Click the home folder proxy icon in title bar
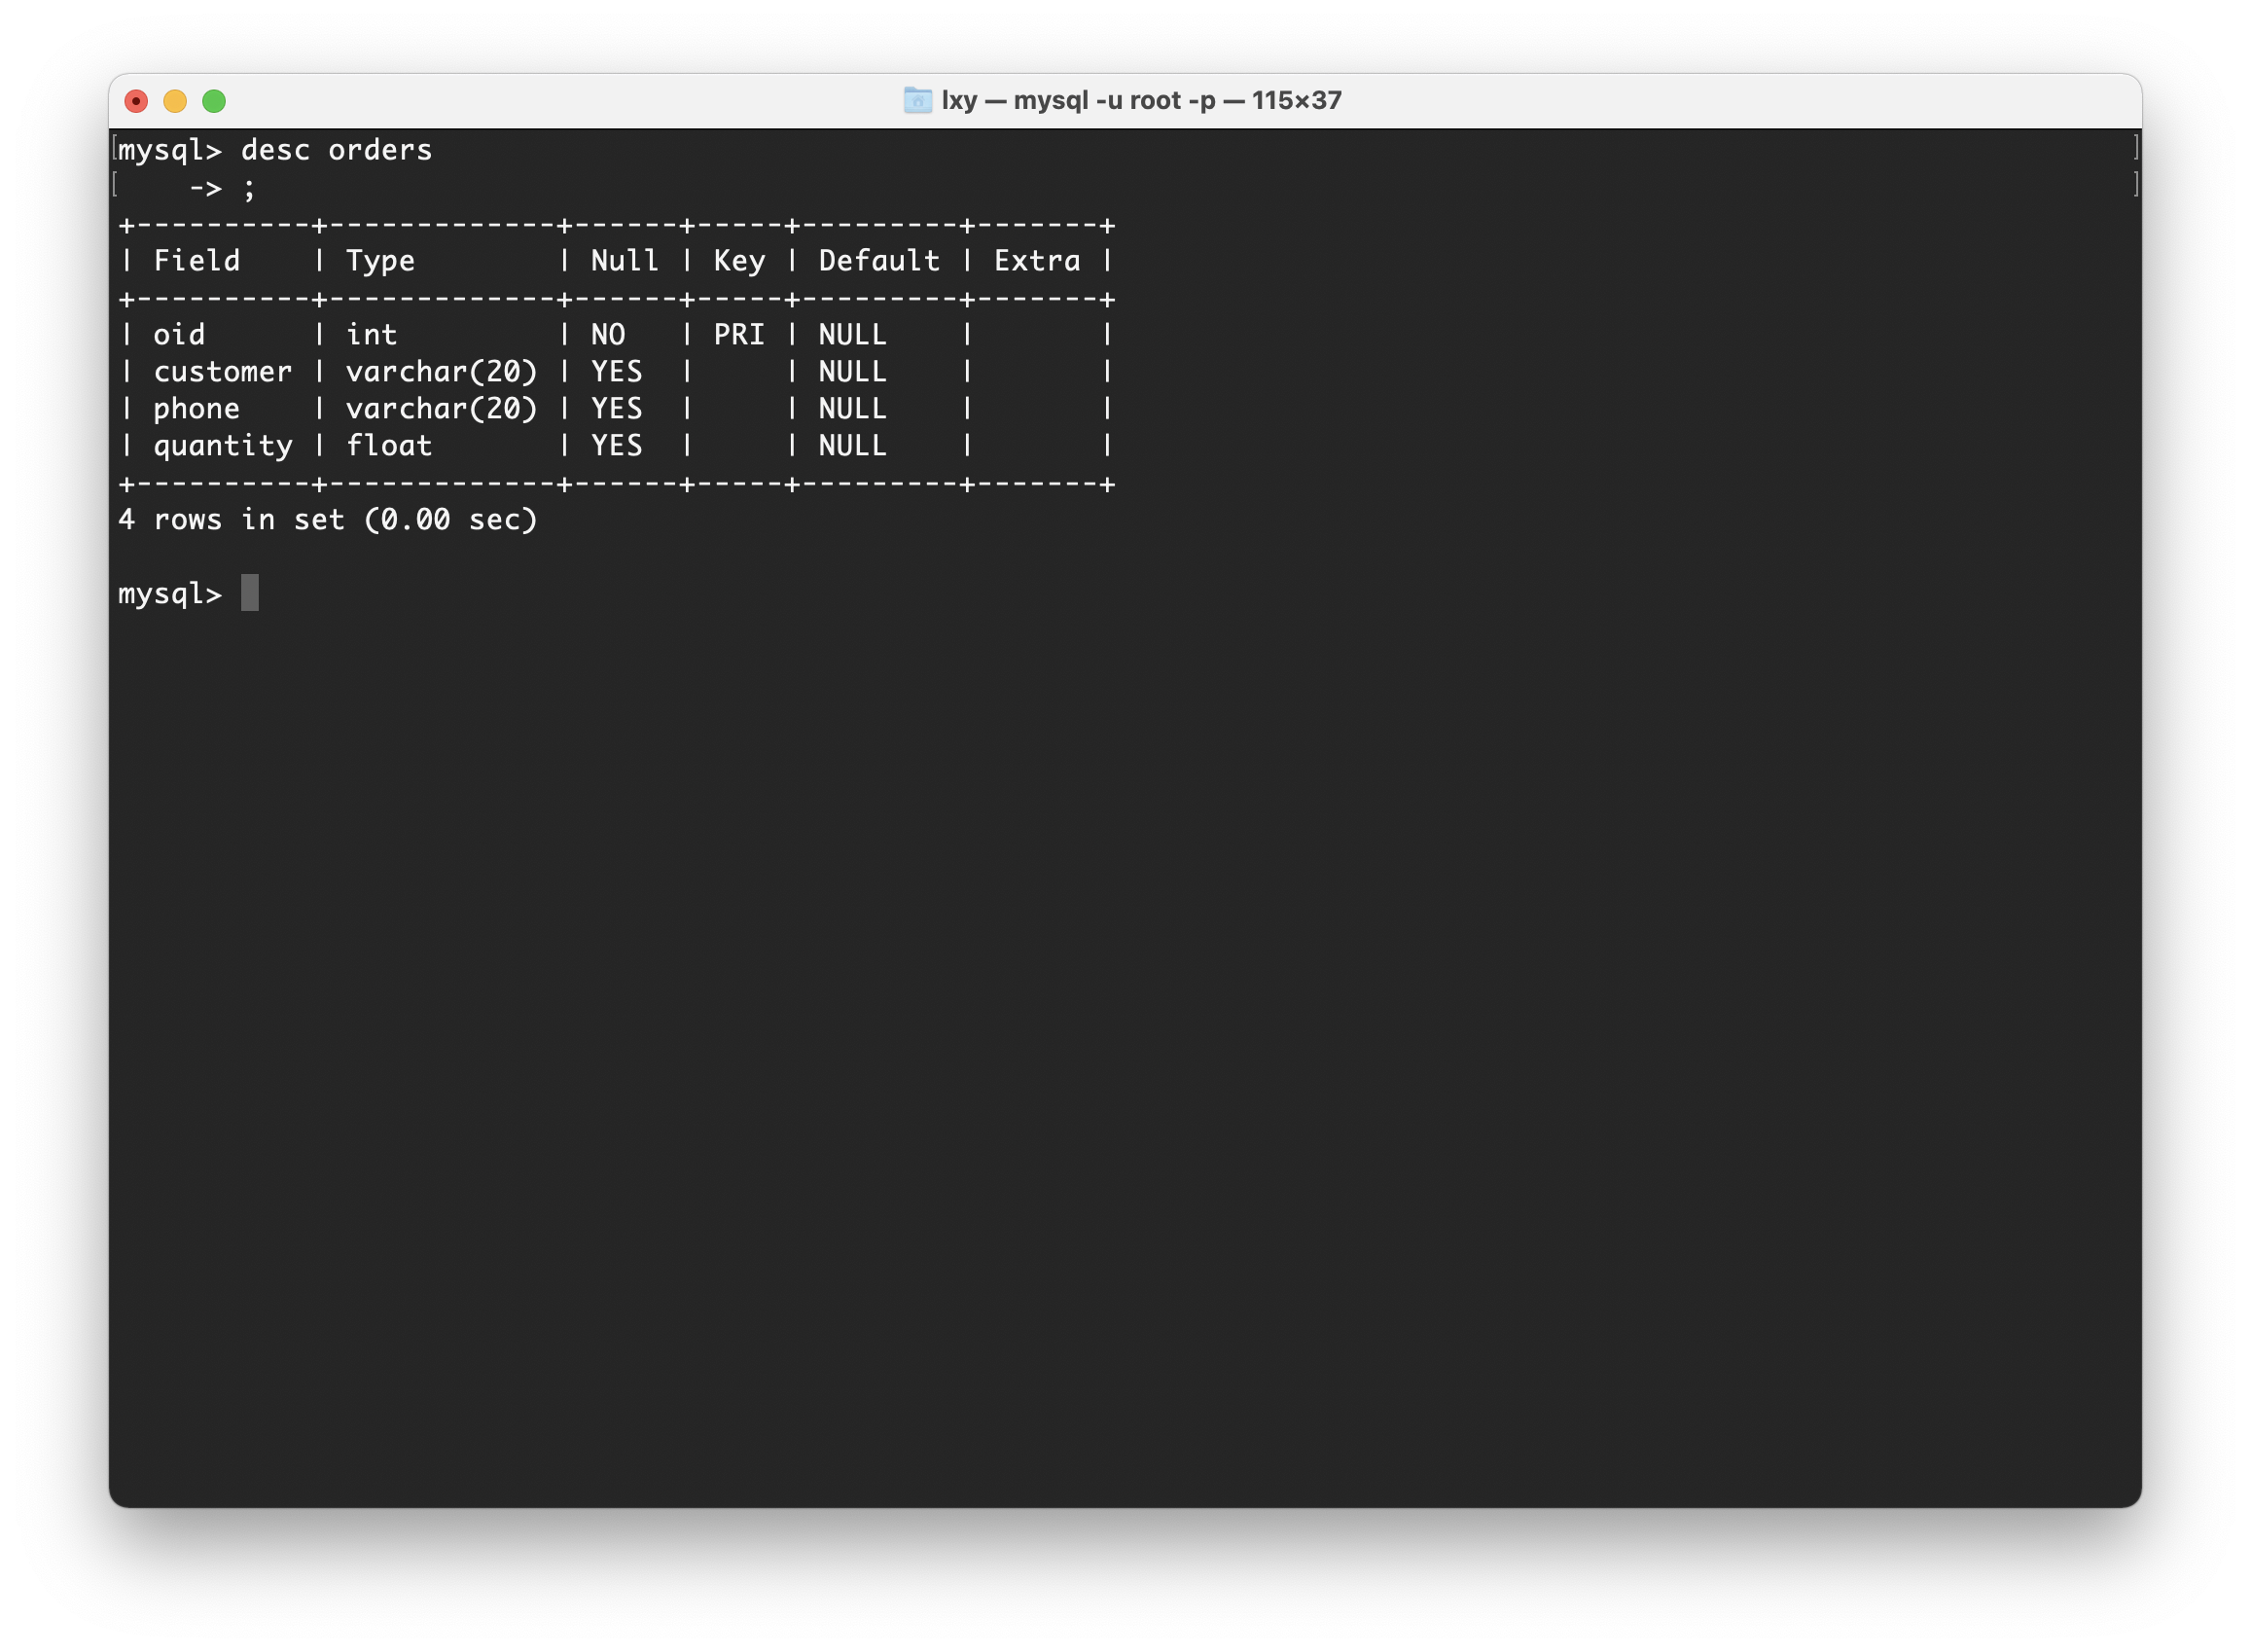 tap(917, 100)
